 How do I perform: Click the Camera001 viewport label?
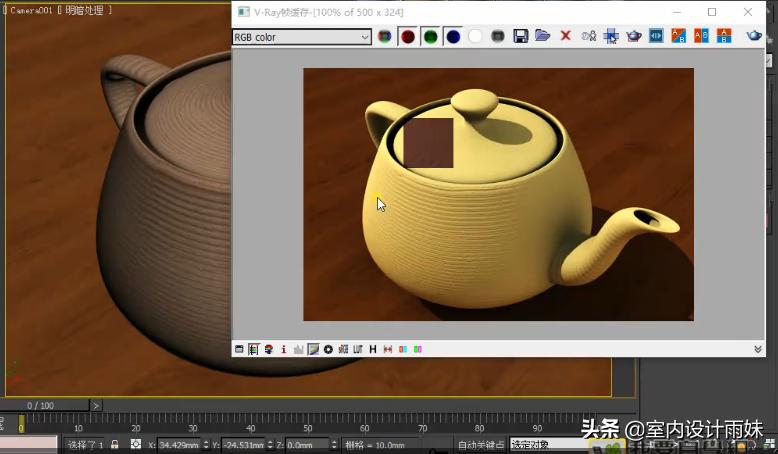(x=30, y=10)
